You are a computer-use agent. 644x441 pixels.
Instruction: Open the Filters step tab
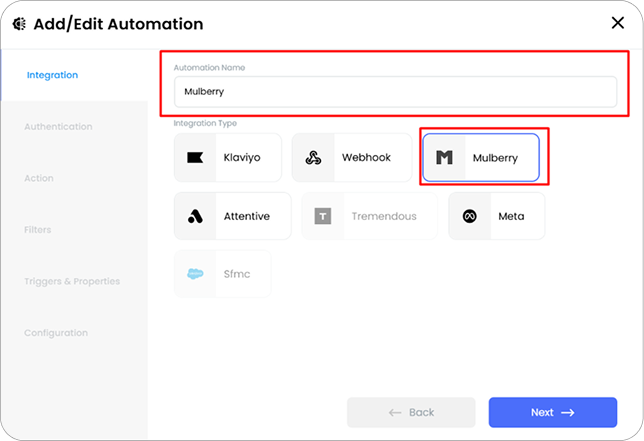pos(38,230)
